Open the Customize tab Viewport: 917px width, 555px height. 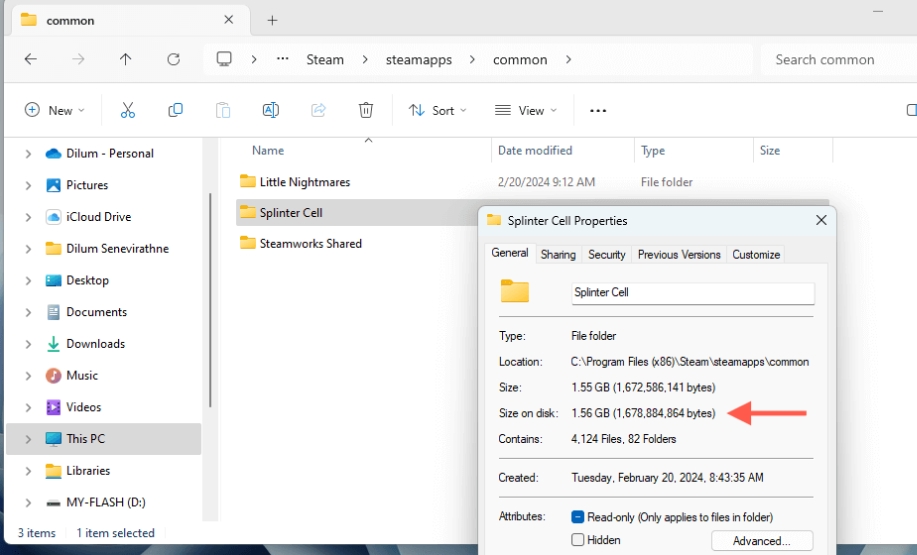[x=756, y=254]
